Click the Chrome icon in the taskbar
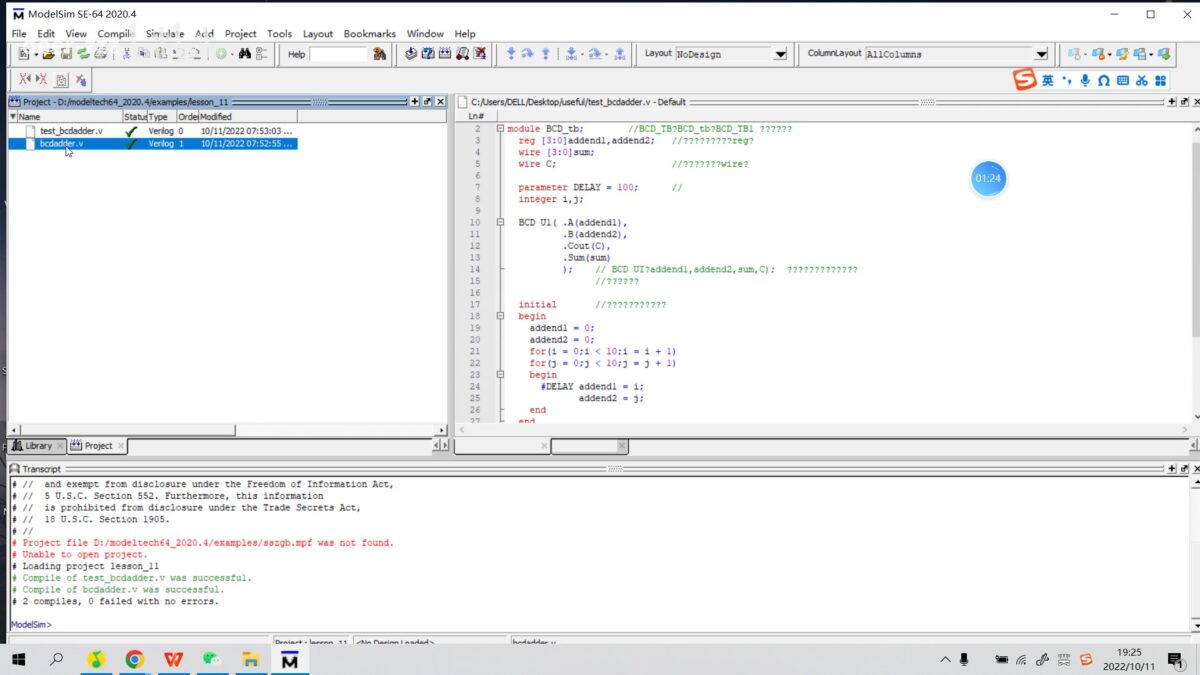Viewport: 1200px width, 675px height. point(134,659)
